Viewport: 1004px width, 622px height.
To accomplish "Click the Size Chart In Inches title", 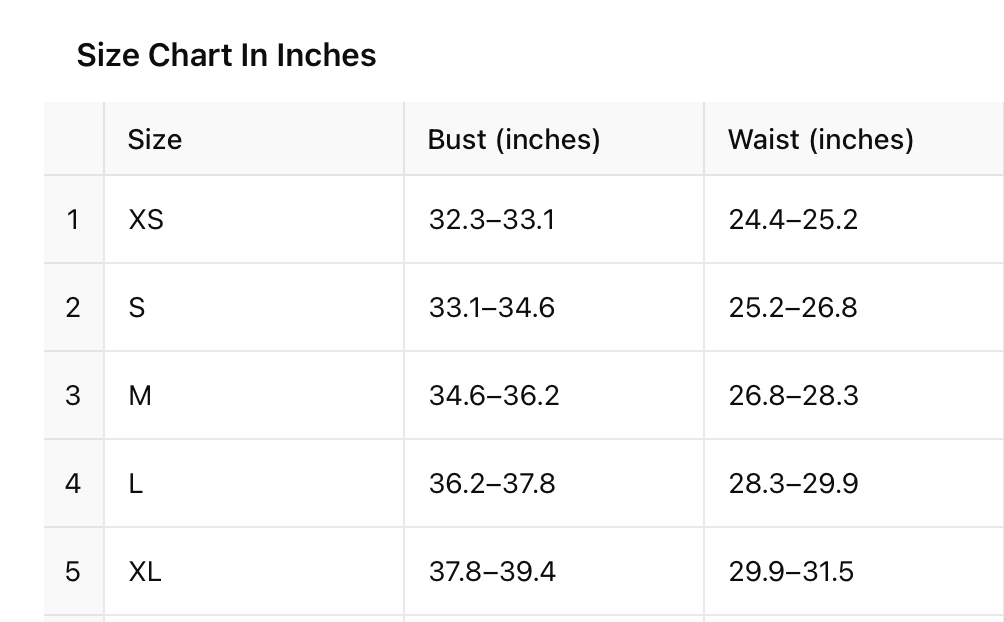I will 226,55.
